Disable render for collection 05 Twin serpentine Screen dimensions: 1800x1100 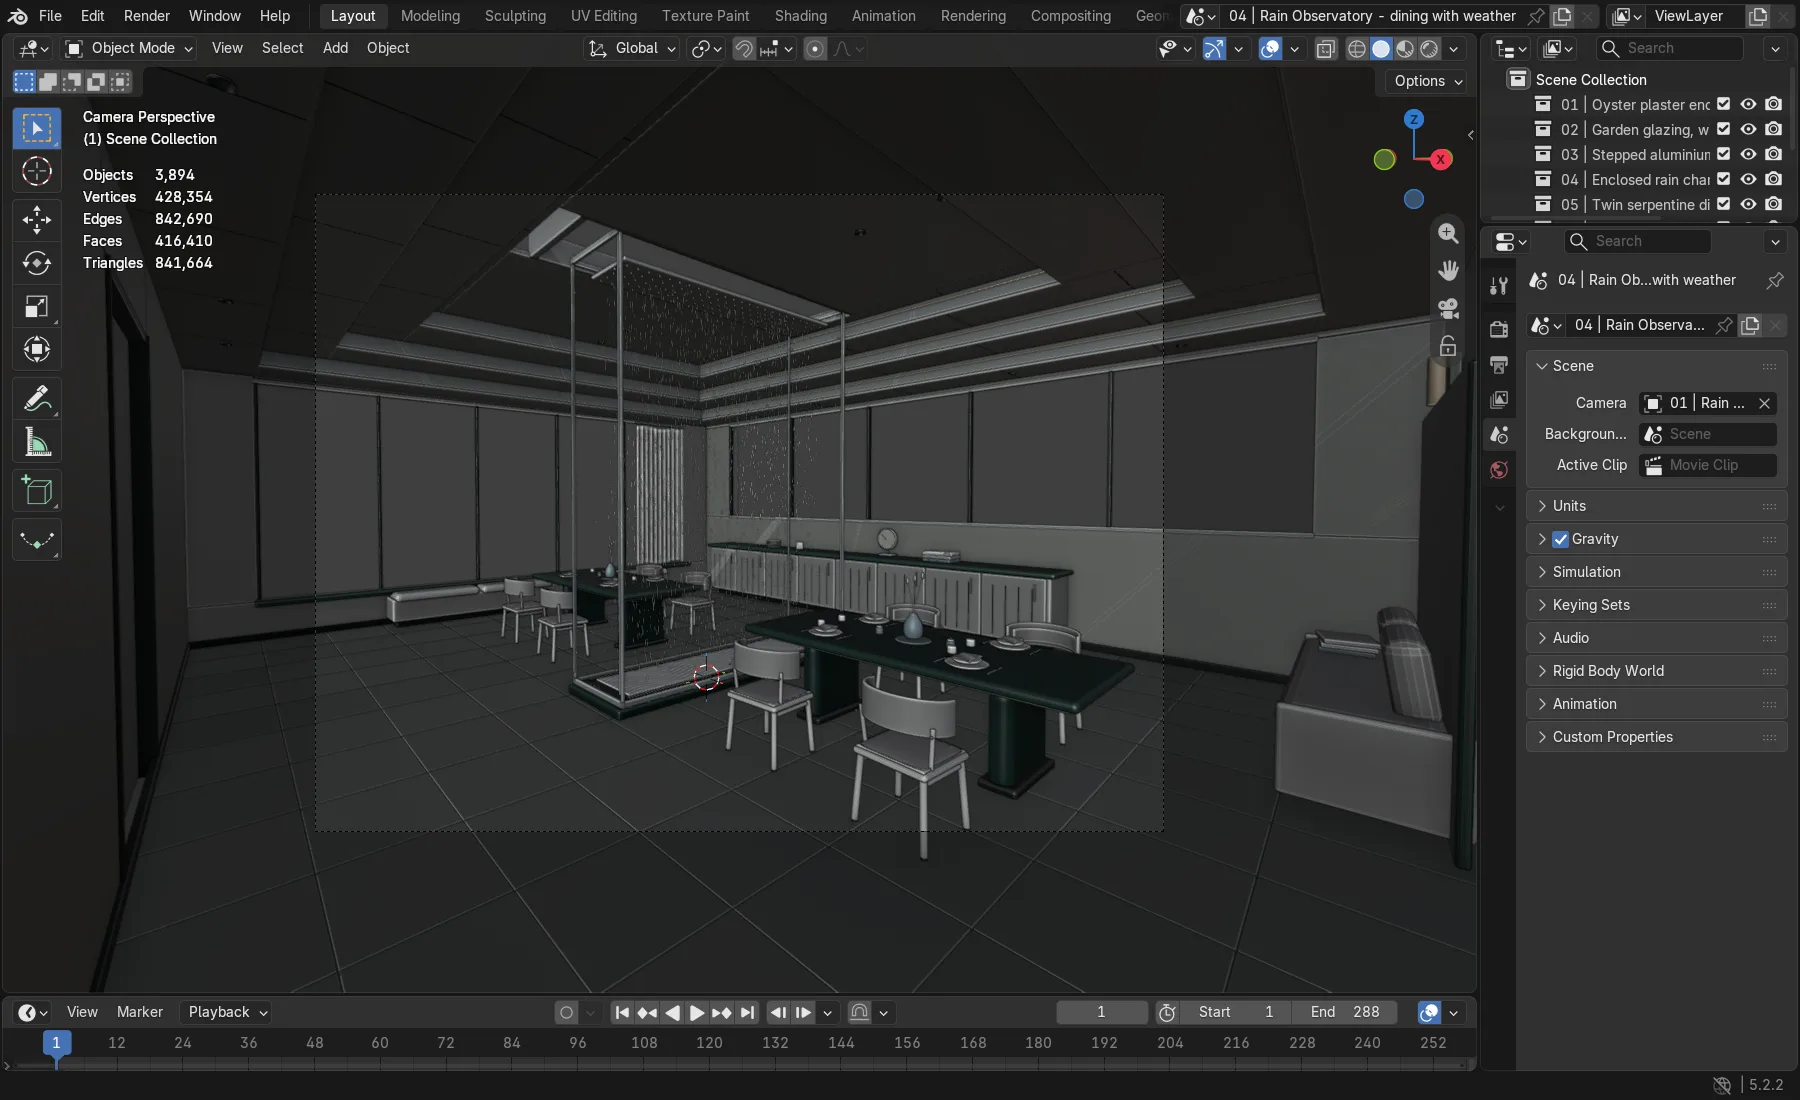coord(1773,204)
